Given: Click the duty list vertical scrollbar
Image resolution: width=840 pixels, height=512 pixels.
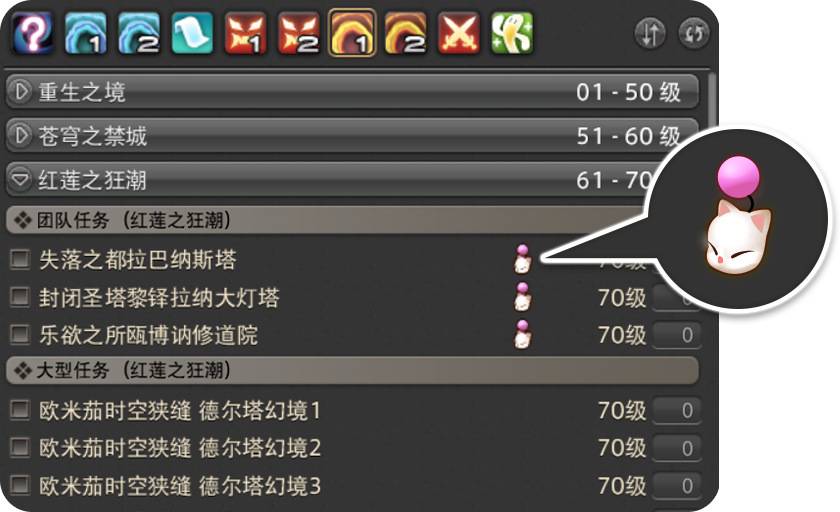Looking at the screenshot, I should point(711,102).
